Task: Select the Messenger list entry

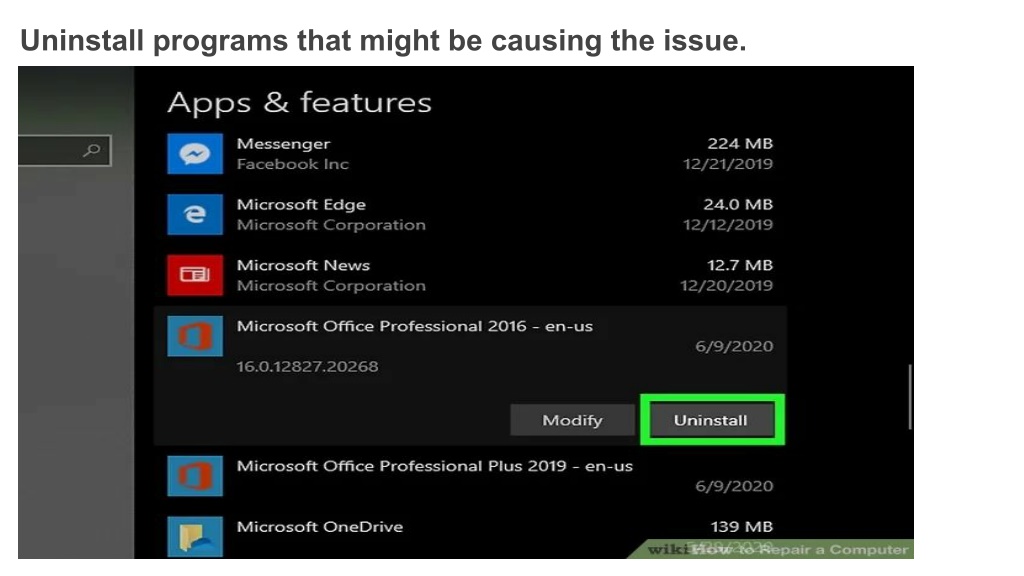Action: point(470,154)
